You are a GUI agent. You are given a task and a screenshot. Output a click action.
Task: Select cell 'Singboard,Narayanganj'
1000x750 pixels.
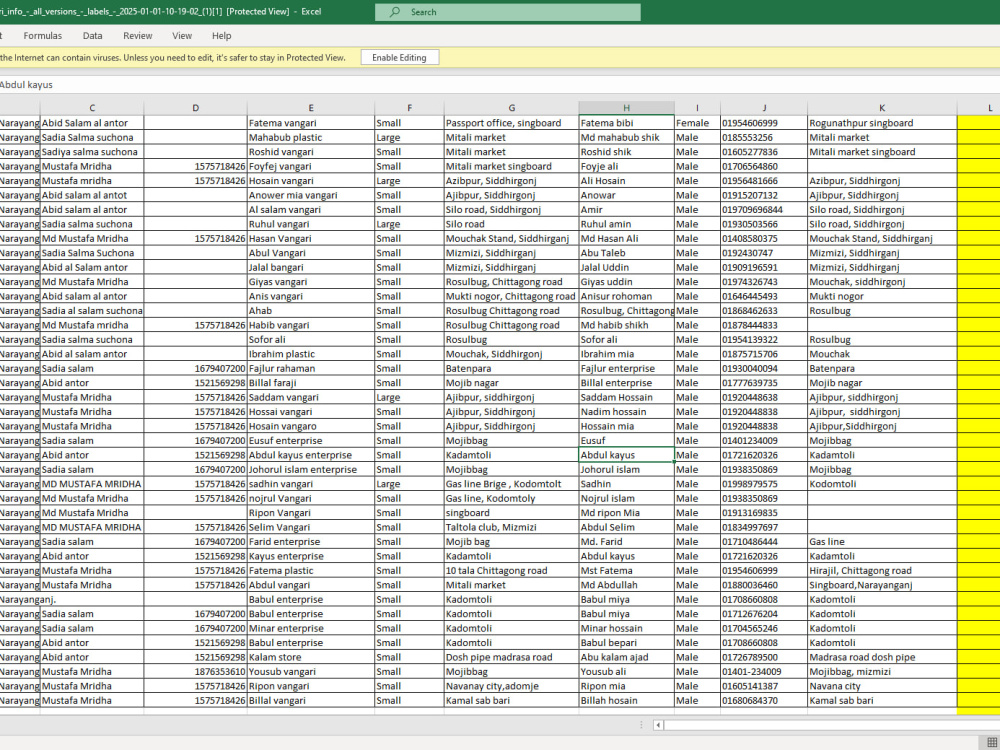pyautogui.click(x=882, y=585)
